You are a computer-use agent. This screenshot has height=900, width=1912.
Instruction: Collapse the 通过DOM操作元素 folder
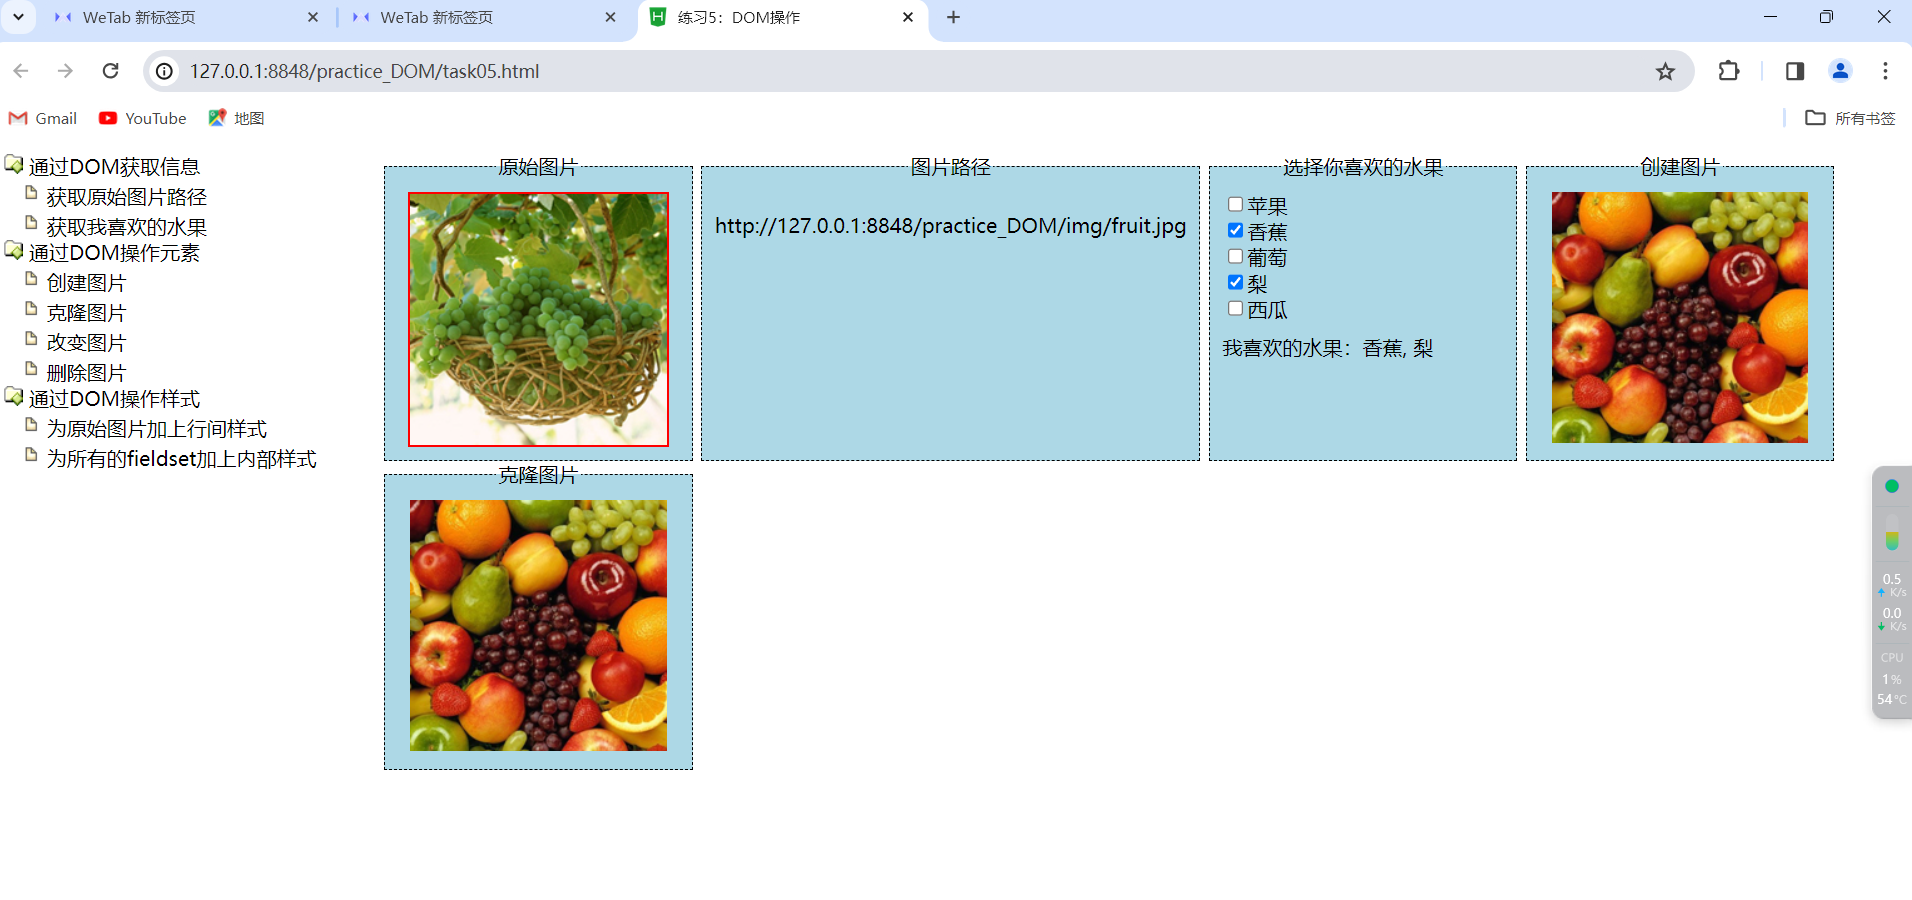tap(14, 251)
